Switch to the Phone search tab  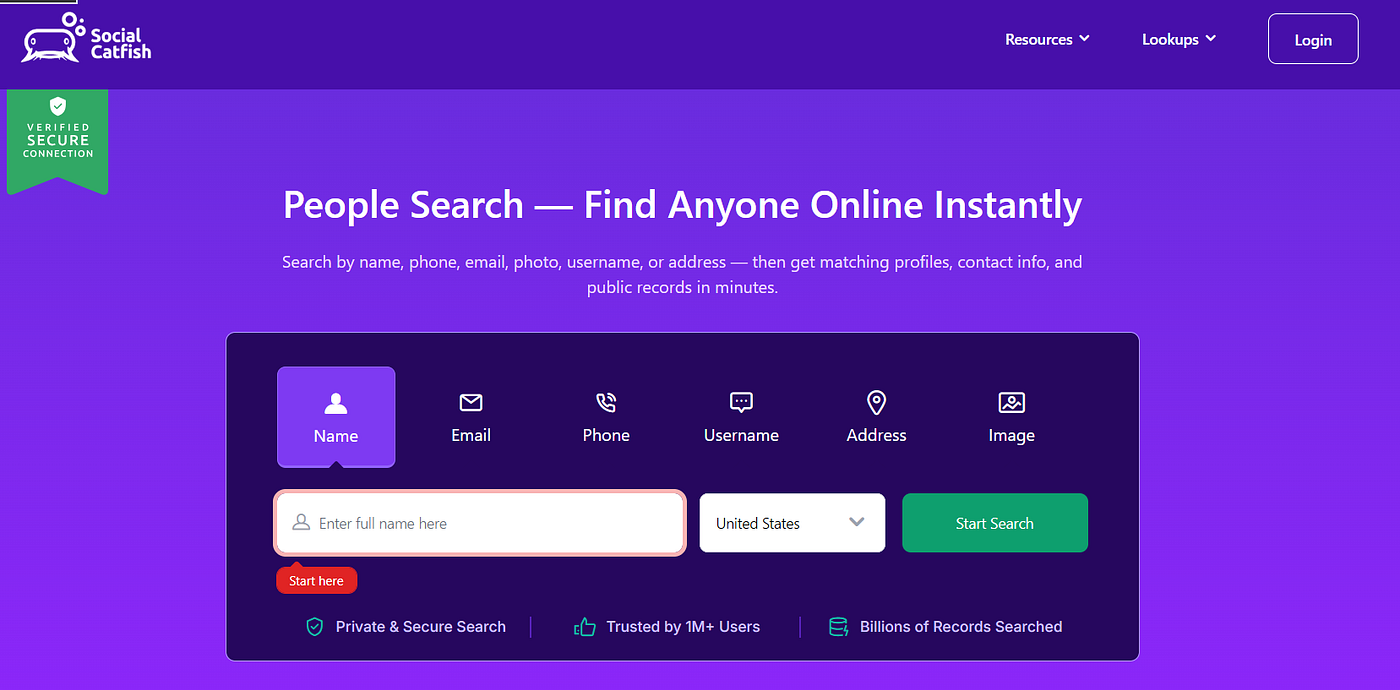[x=606, y=417]
